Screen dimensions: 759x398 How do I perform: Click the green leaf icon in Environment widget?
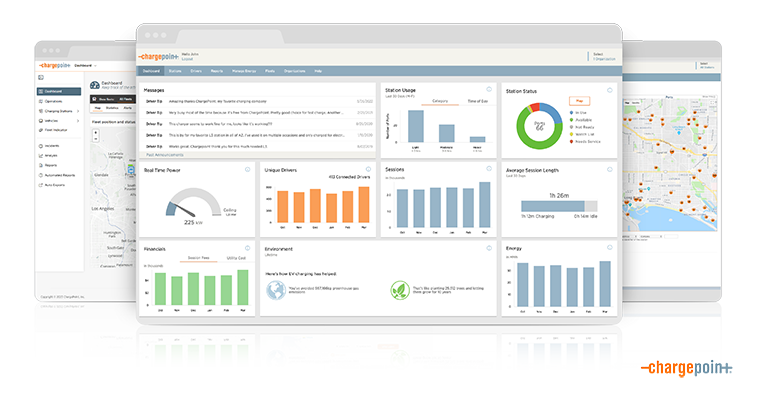pyautogui.click(x=400, y=291)
